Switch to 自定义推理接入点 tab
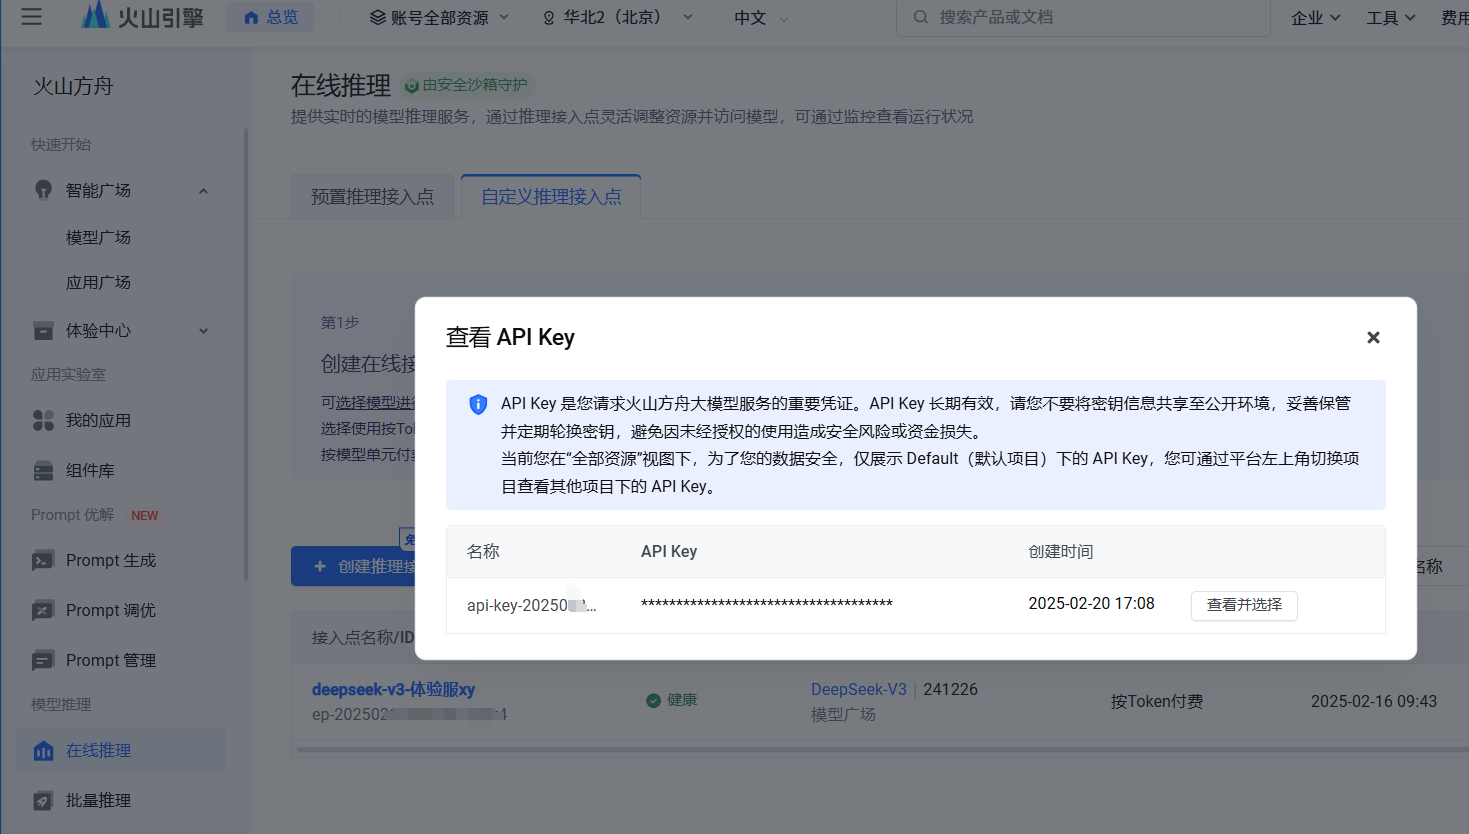This screenshot has height=834, width=1469. click(x=551, y=197)
